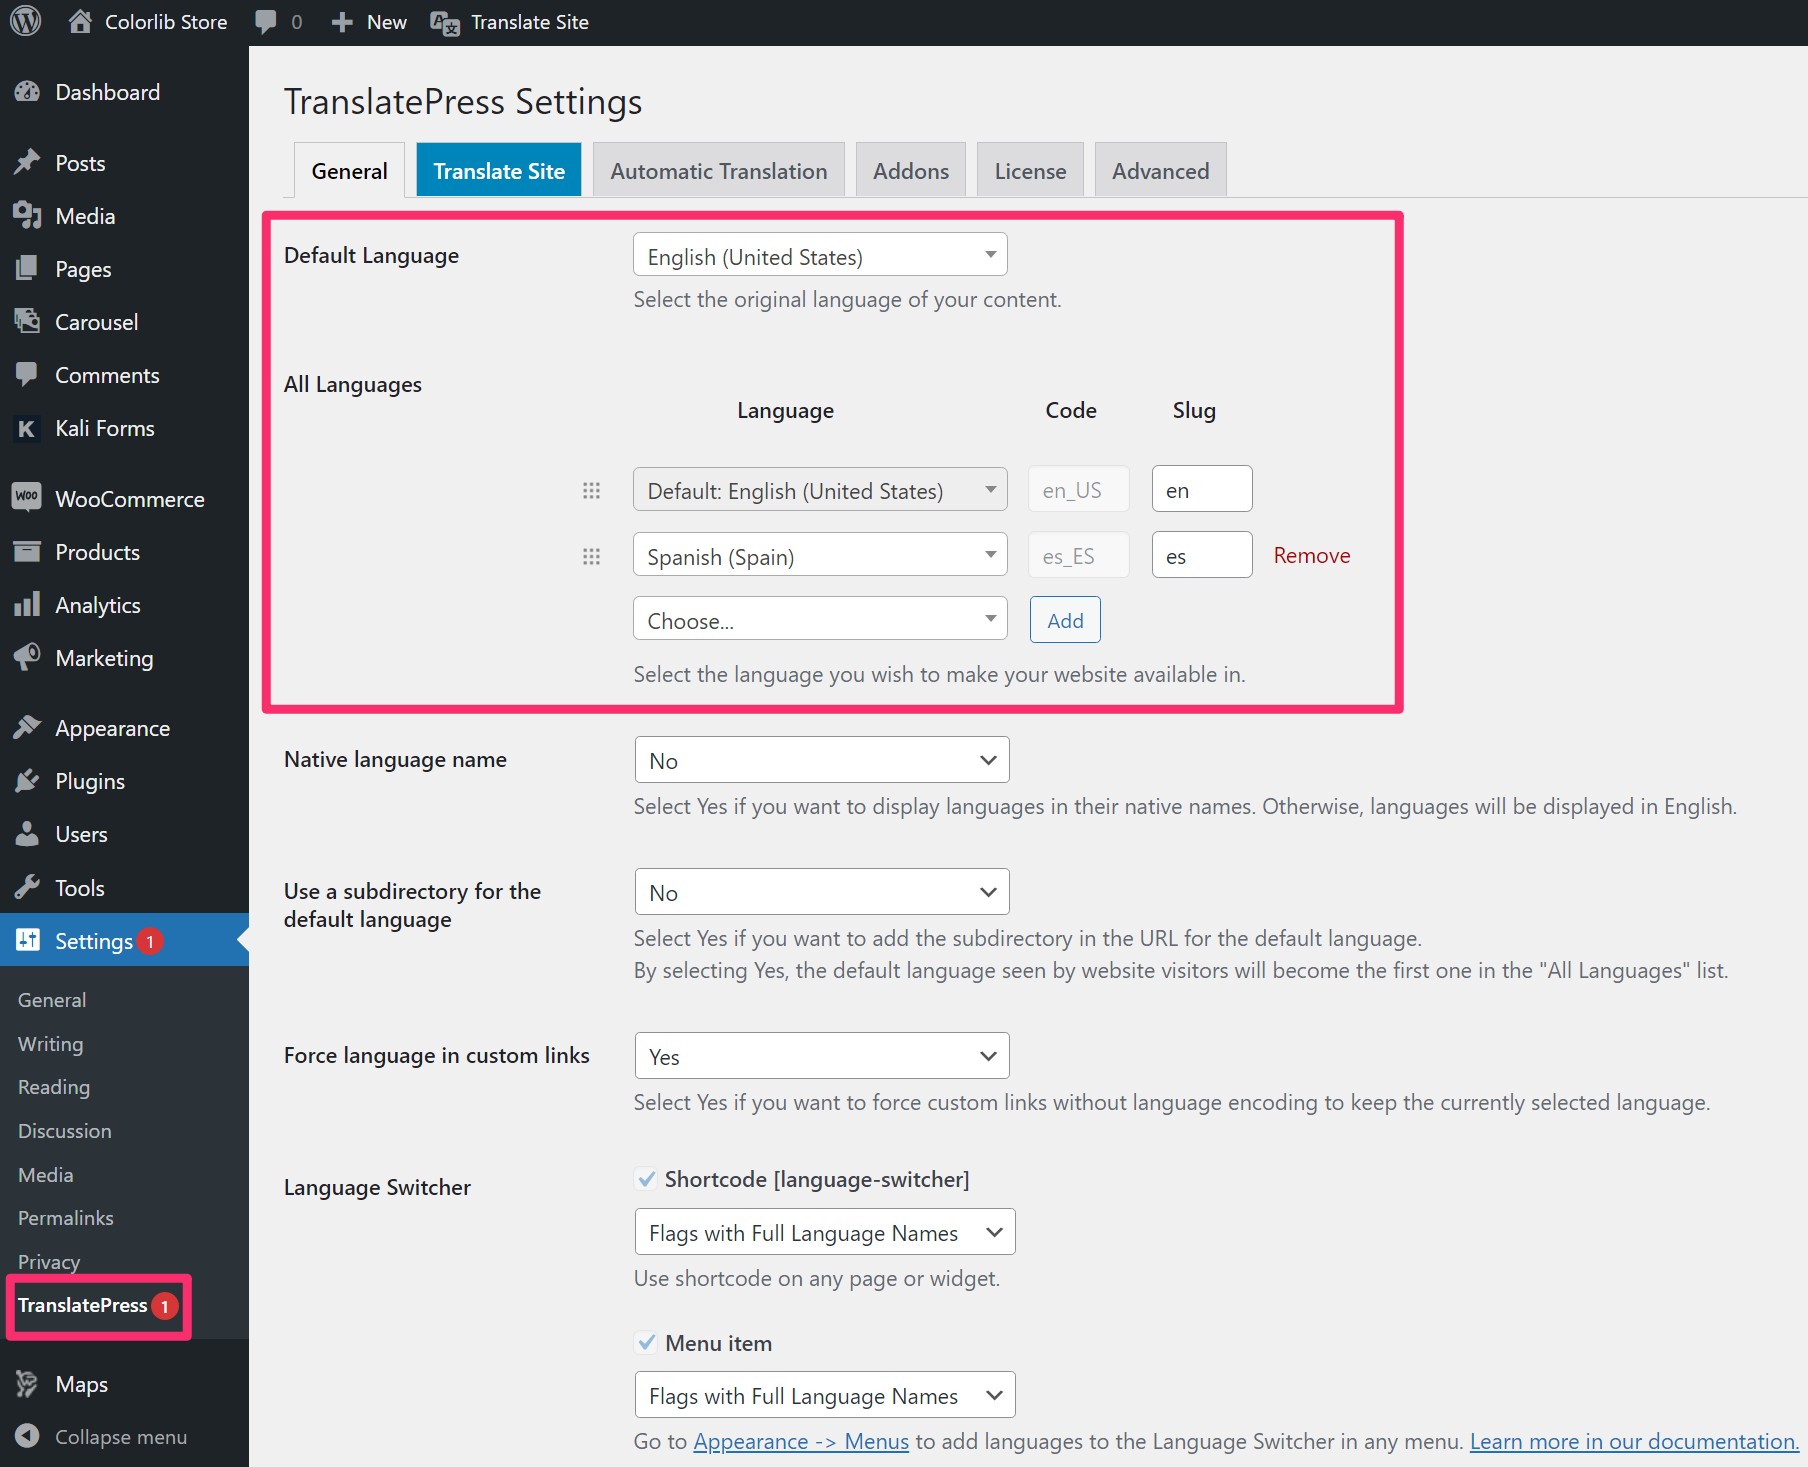The width and height of the screenshot is (1808, 1467).
Task: Follow the Appearance -> Menus link
Action: [x=801, y=1441]
